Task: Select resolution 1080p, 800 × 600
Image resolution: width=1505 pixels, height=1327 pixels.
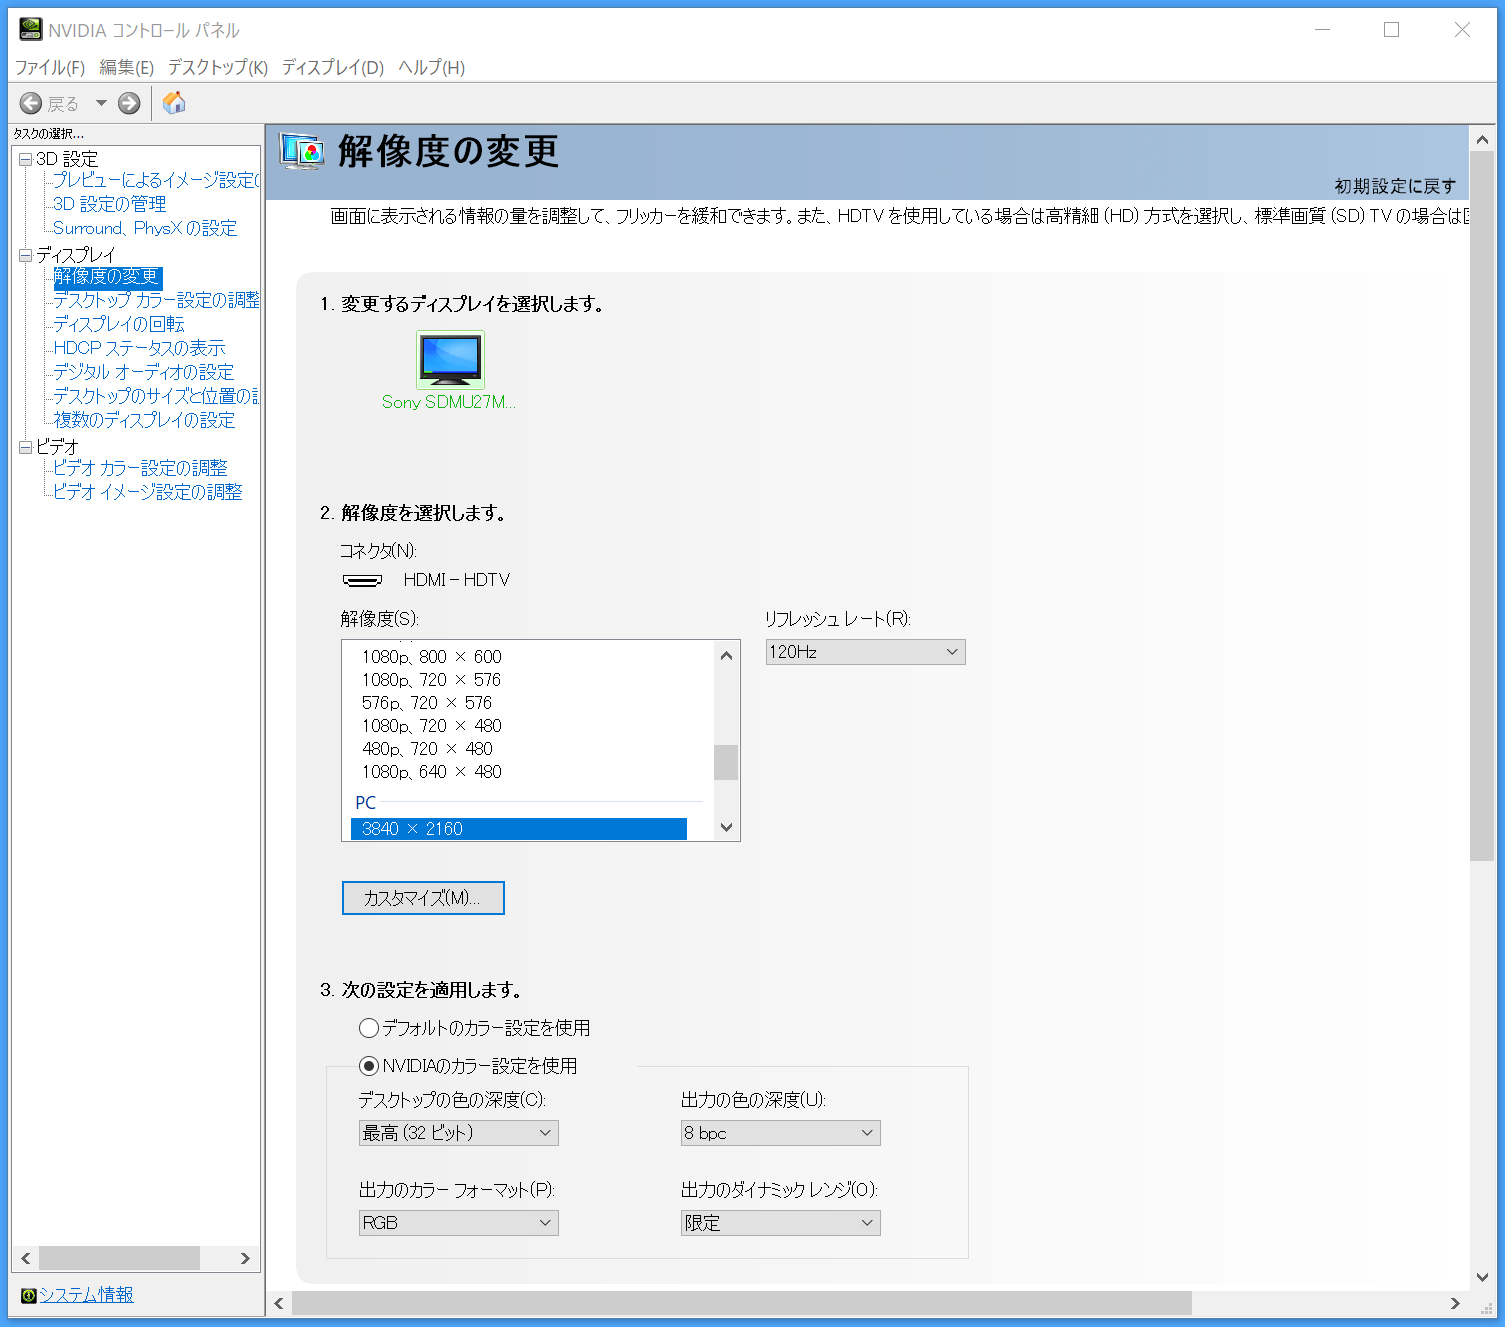Action: [x=432, y=657]
